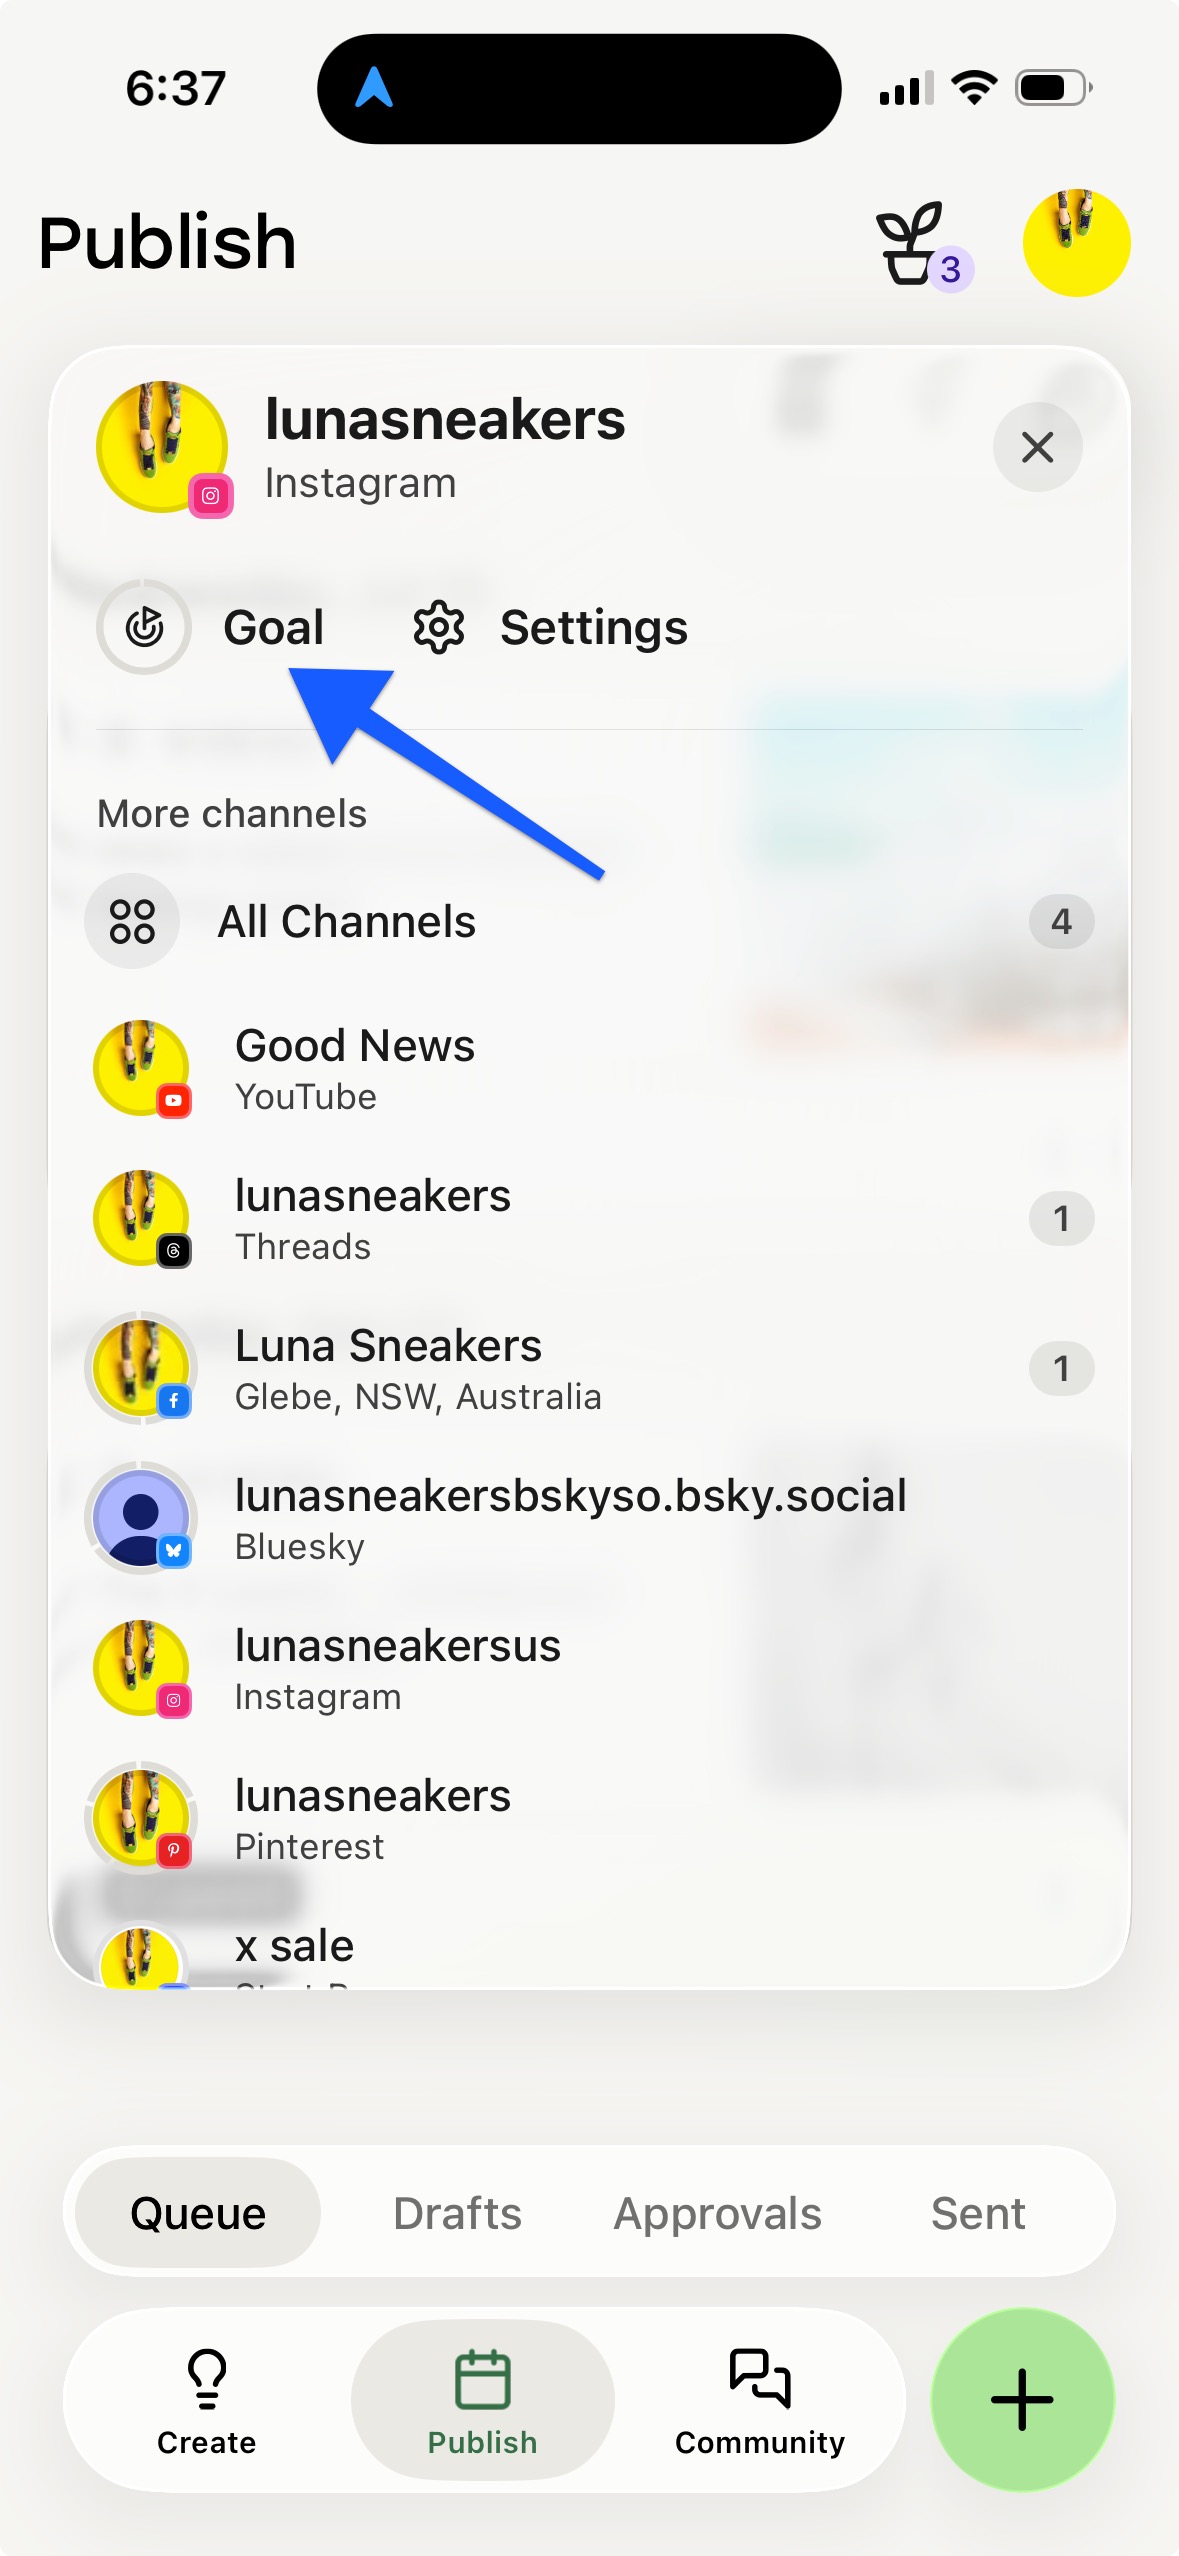Tap the Luna Sneakers count badge 1

pos(1061,1369)
